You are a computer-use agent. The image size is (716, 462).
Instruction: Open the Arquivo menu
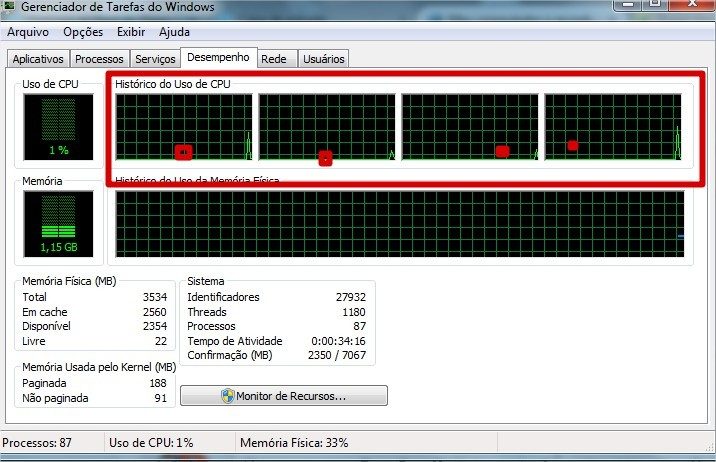28,32
